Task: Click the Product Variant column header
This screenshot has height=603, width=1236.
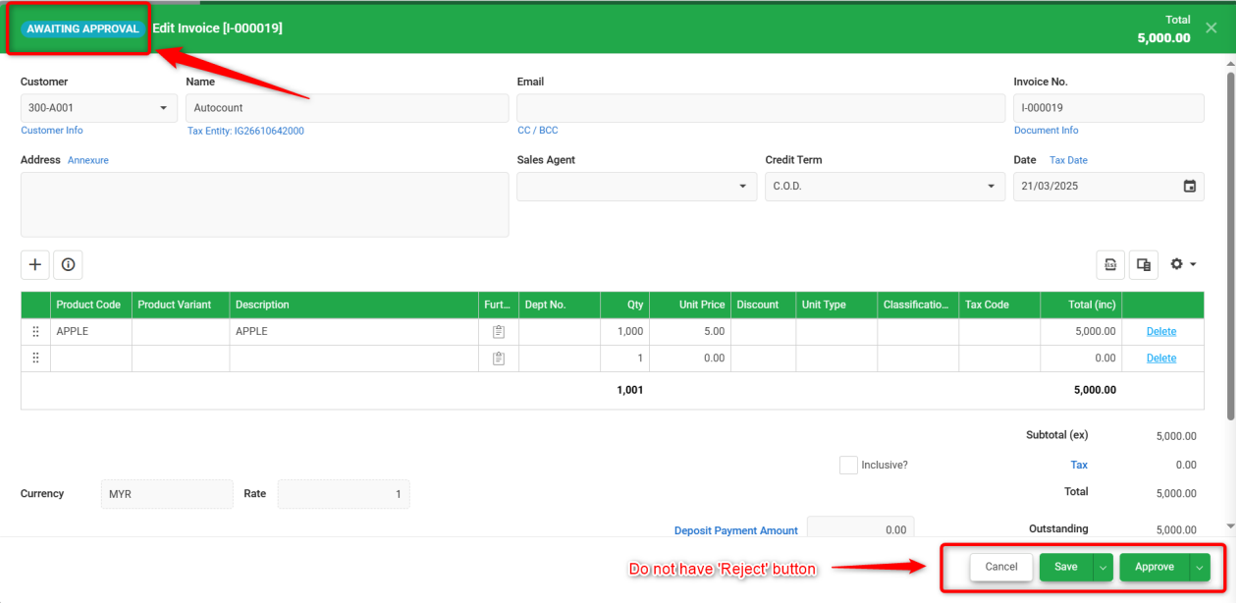Action: point(181,305)
